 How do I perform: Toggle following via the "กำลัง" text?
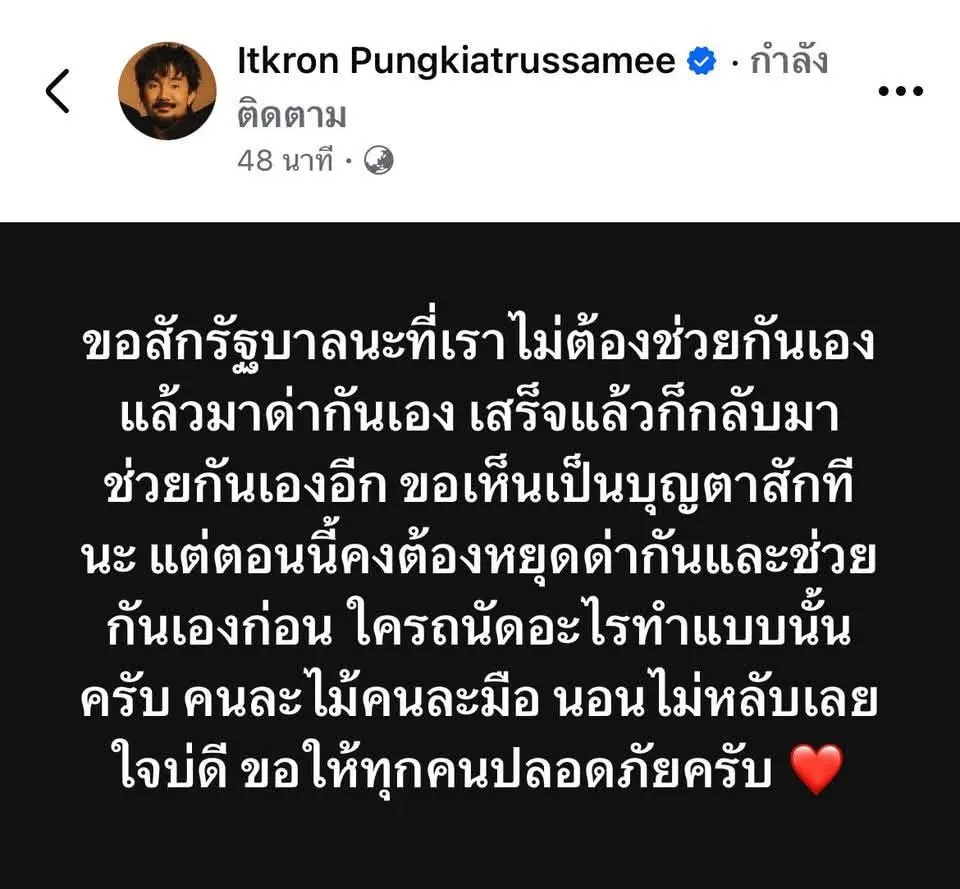click(789, 61)
